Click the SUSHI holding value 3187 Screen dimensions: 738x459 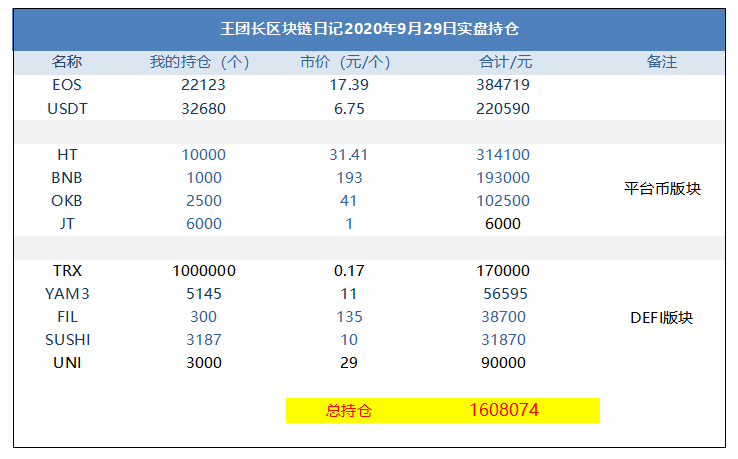point(204,340)
